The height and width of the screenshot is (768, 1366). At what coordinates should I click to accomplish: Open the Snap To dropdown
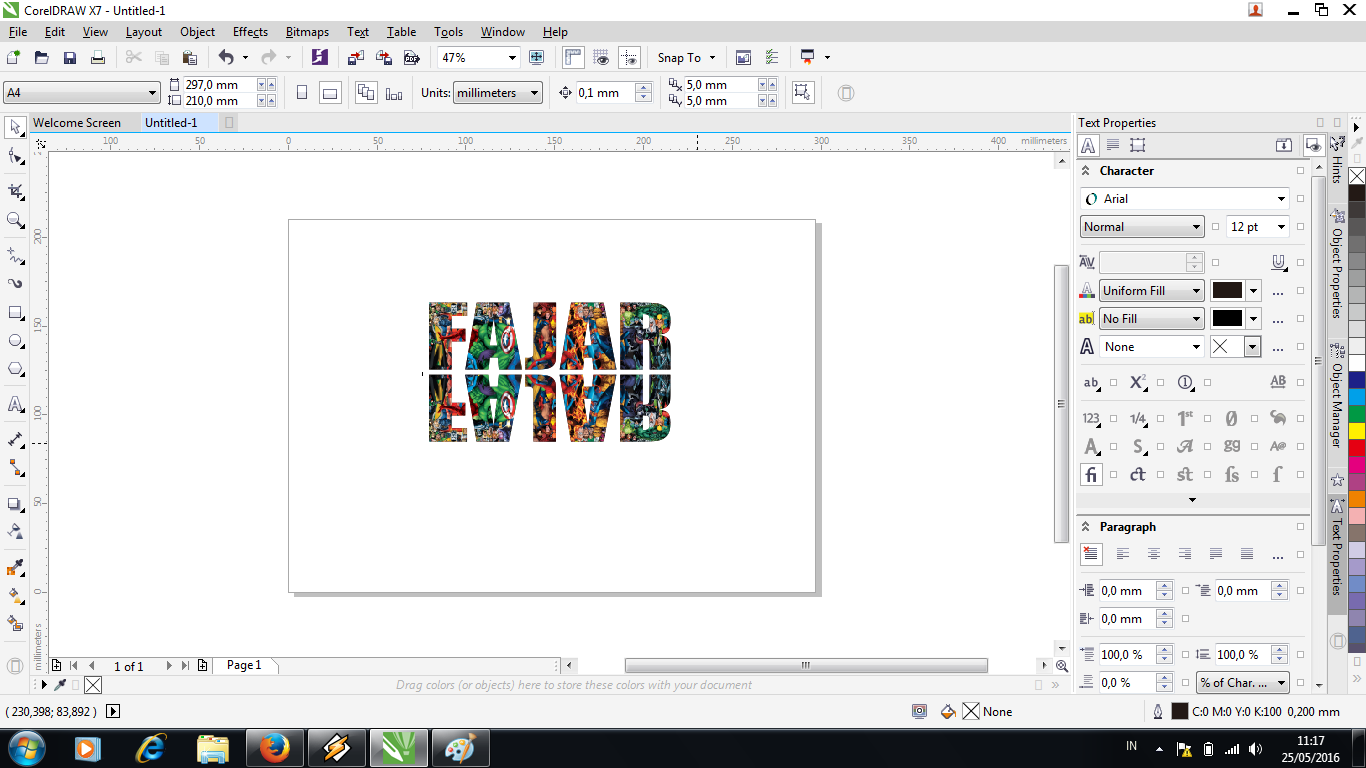point(687,57)
